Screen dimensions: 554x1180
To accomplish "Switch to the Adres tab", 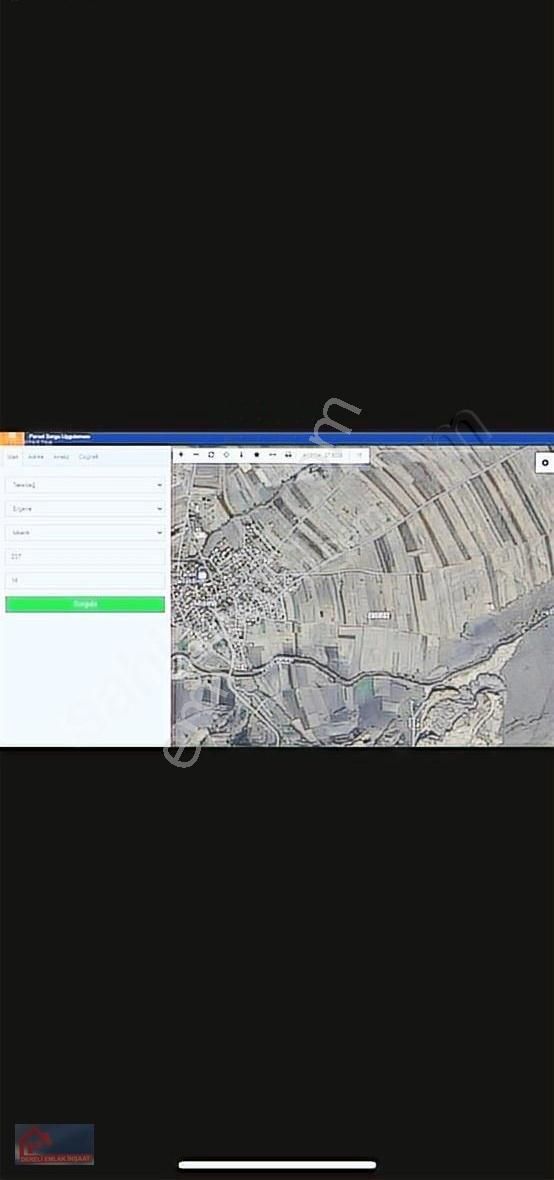I will 36,457.
